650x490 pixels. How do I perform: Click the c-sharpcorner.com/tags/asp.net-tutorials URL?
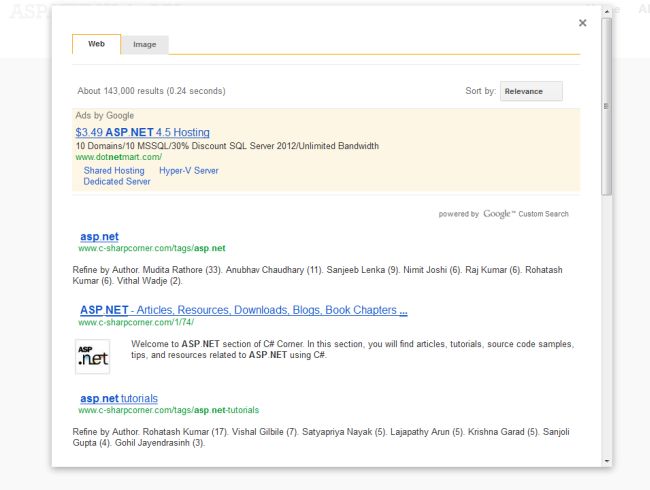[x=168, y=410]
